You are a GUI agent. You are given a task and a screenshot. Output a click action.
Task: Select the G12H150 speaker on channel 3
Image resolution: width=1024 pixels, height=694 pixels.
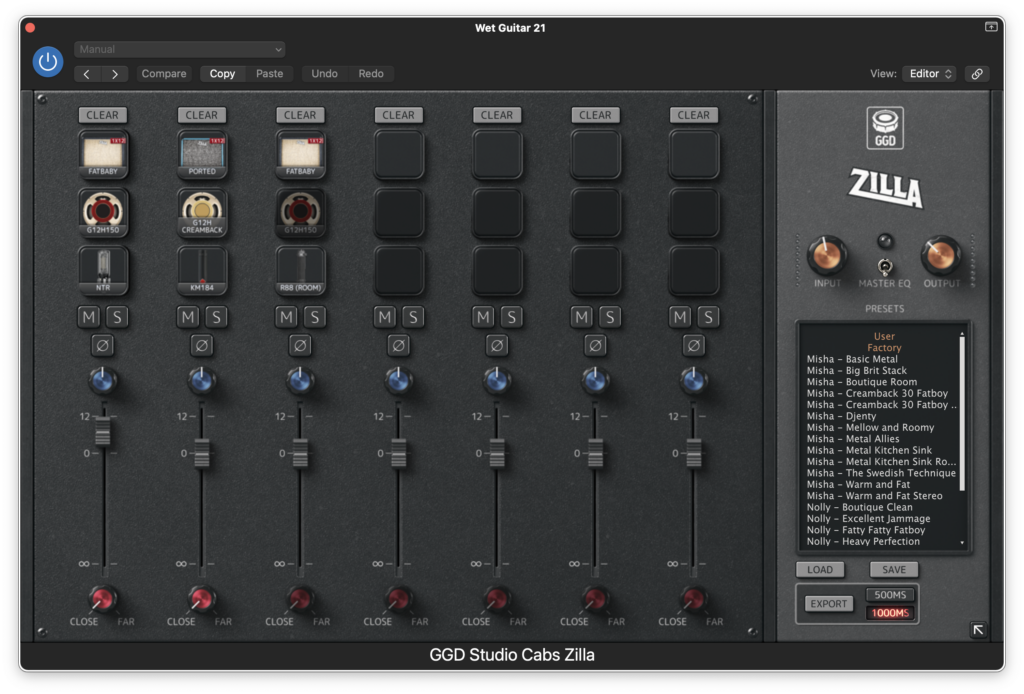coord(300,213)
